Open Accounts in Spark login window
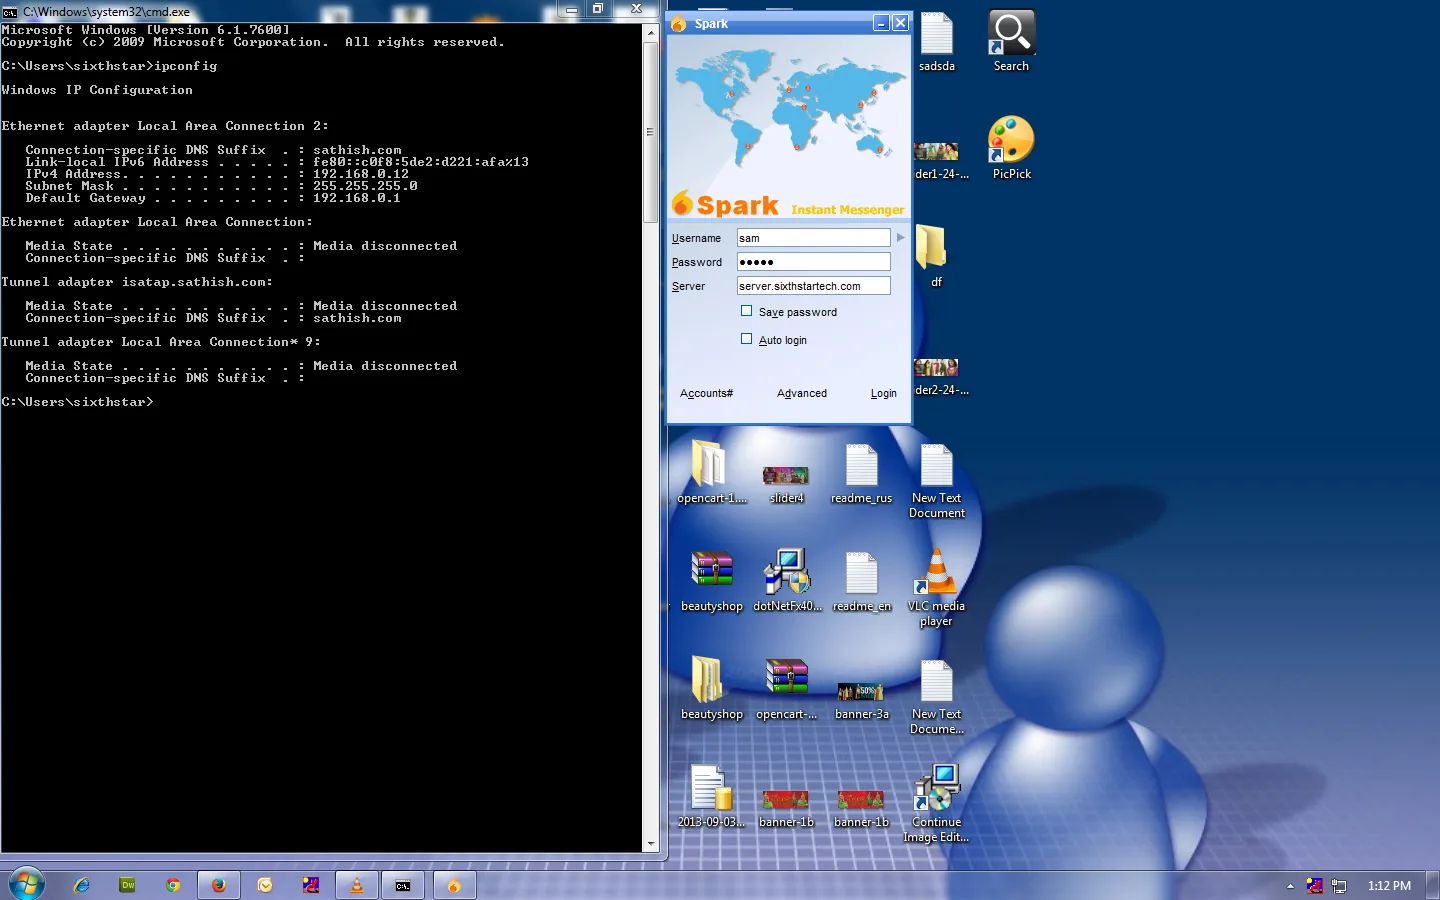The image size is (1440, 900). tap(706, 393)
